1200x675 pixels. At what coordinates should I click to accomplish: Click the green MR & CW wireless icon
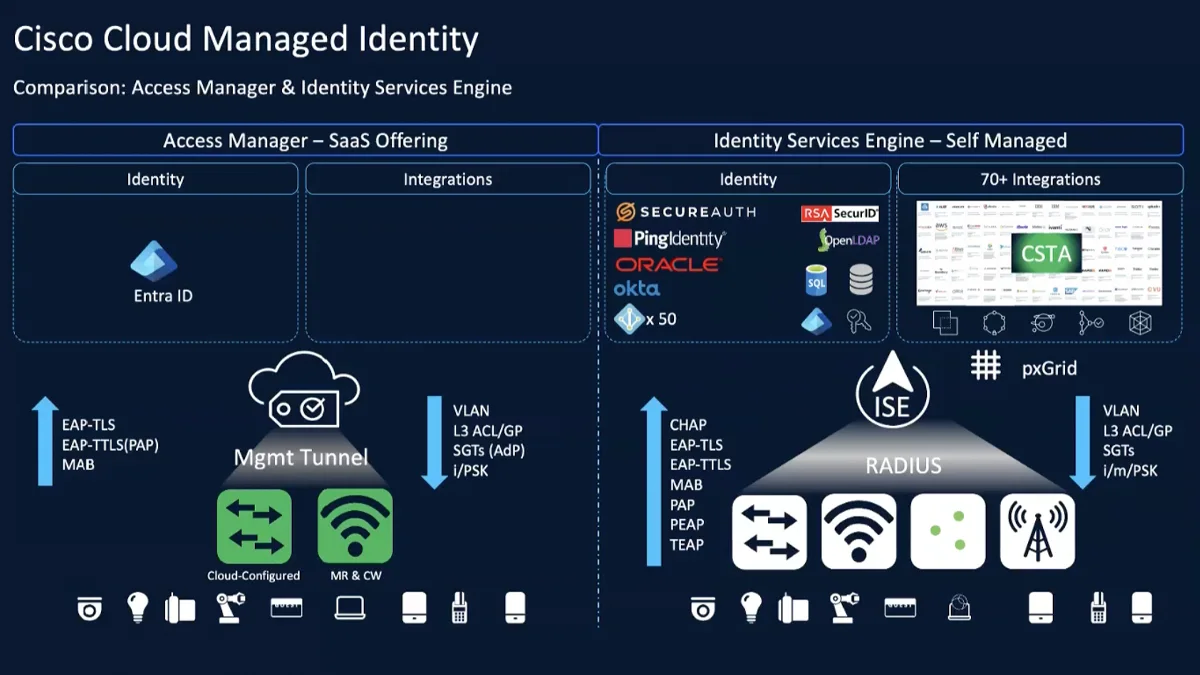pos(355,525)
